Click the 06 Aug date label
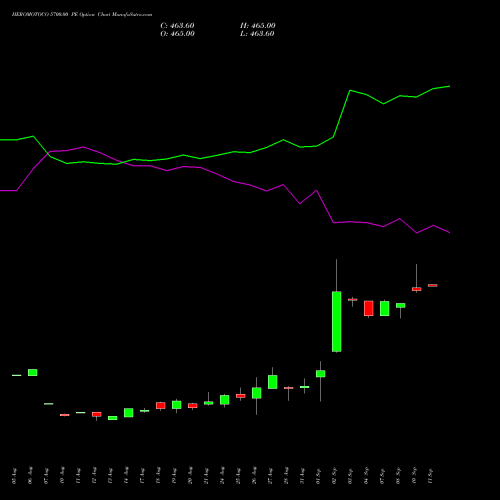Screen dimensions: 500x500 [x=30, y=476]
